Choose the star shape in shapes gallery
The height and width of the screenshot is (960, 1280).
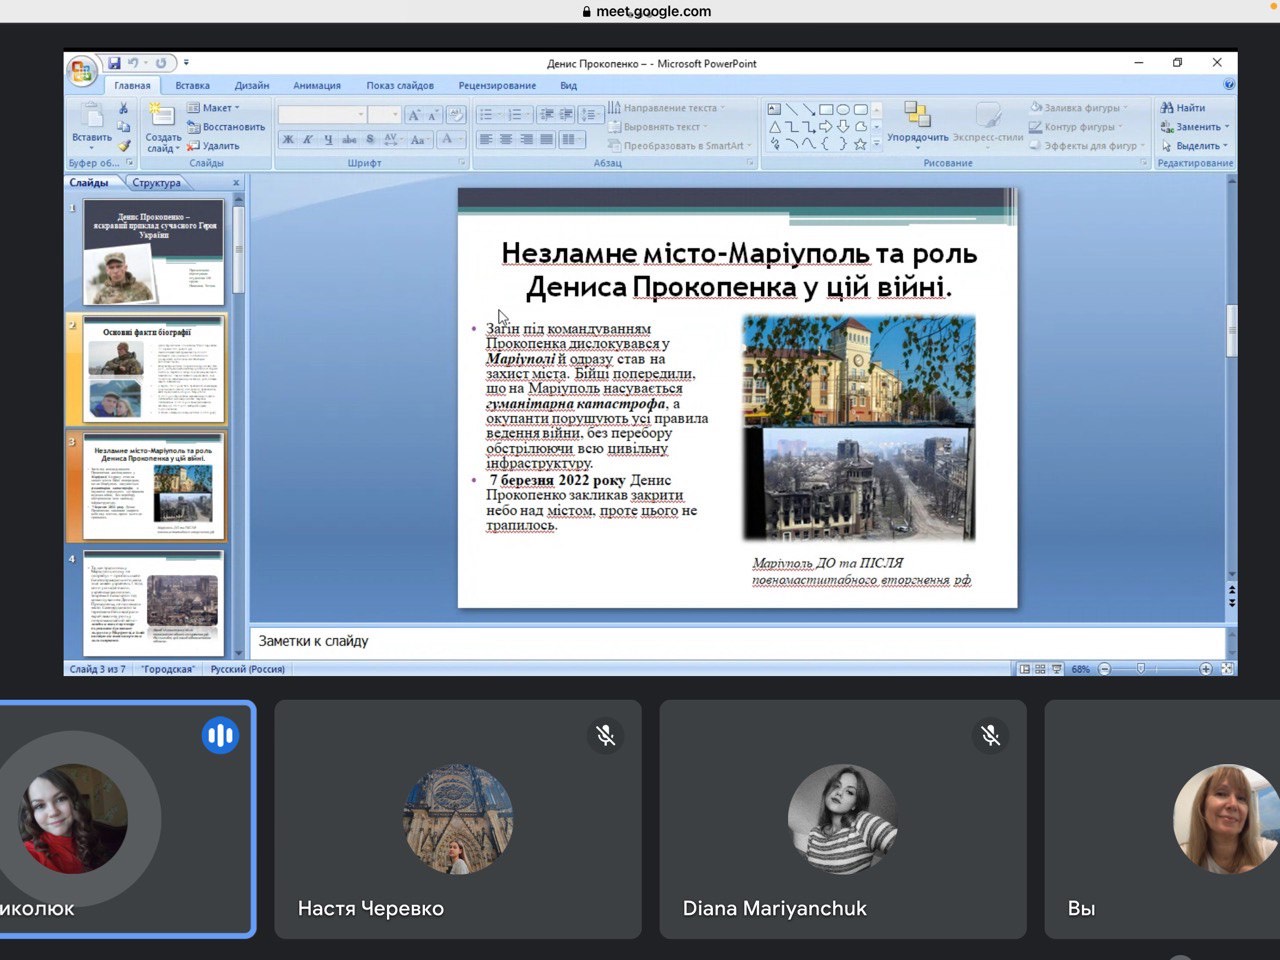pos(859,144)
